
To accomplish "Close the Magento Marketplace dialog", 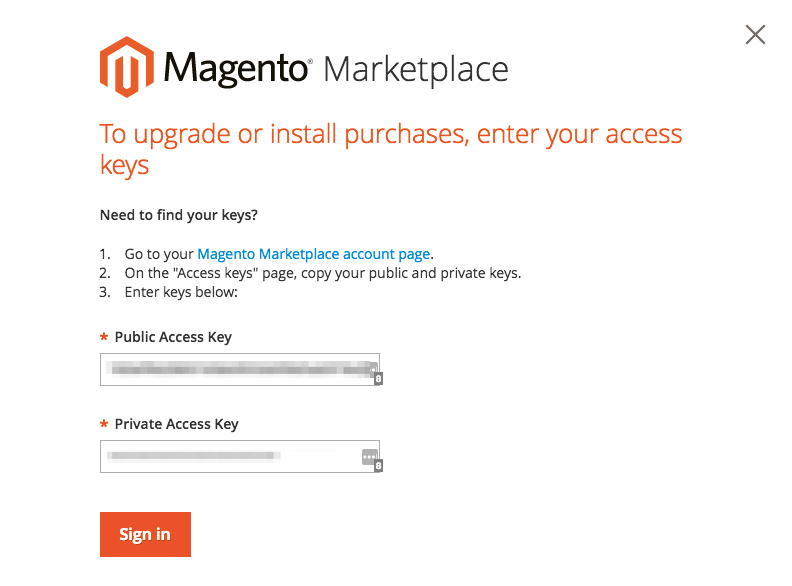I will (x=755, y=35).
